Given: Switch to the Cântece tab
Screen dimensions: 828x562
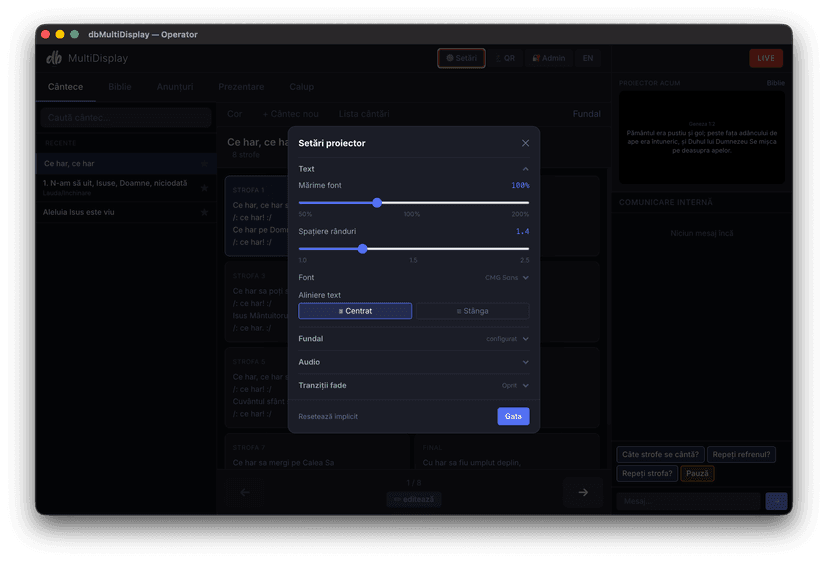Looking at the screenshot, I should (65, 87).
